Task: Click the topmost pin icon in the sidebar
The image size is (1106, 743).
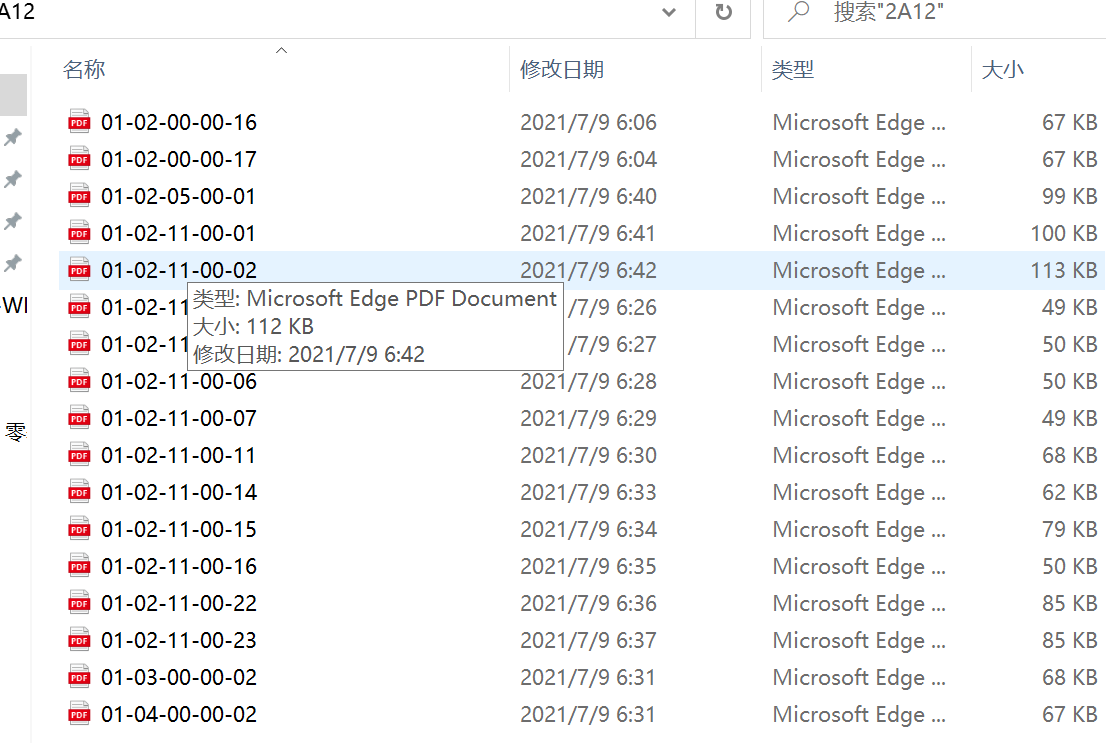Action: [x=14, y=137]
